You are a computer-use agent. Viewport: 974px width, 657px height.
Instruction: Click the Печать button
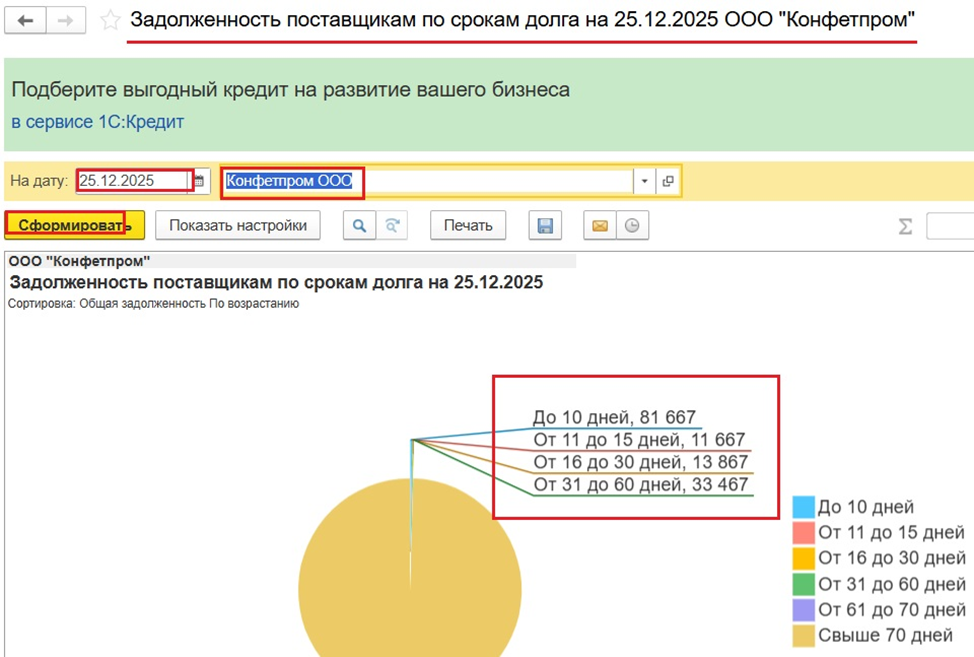[x=468, y=225]
